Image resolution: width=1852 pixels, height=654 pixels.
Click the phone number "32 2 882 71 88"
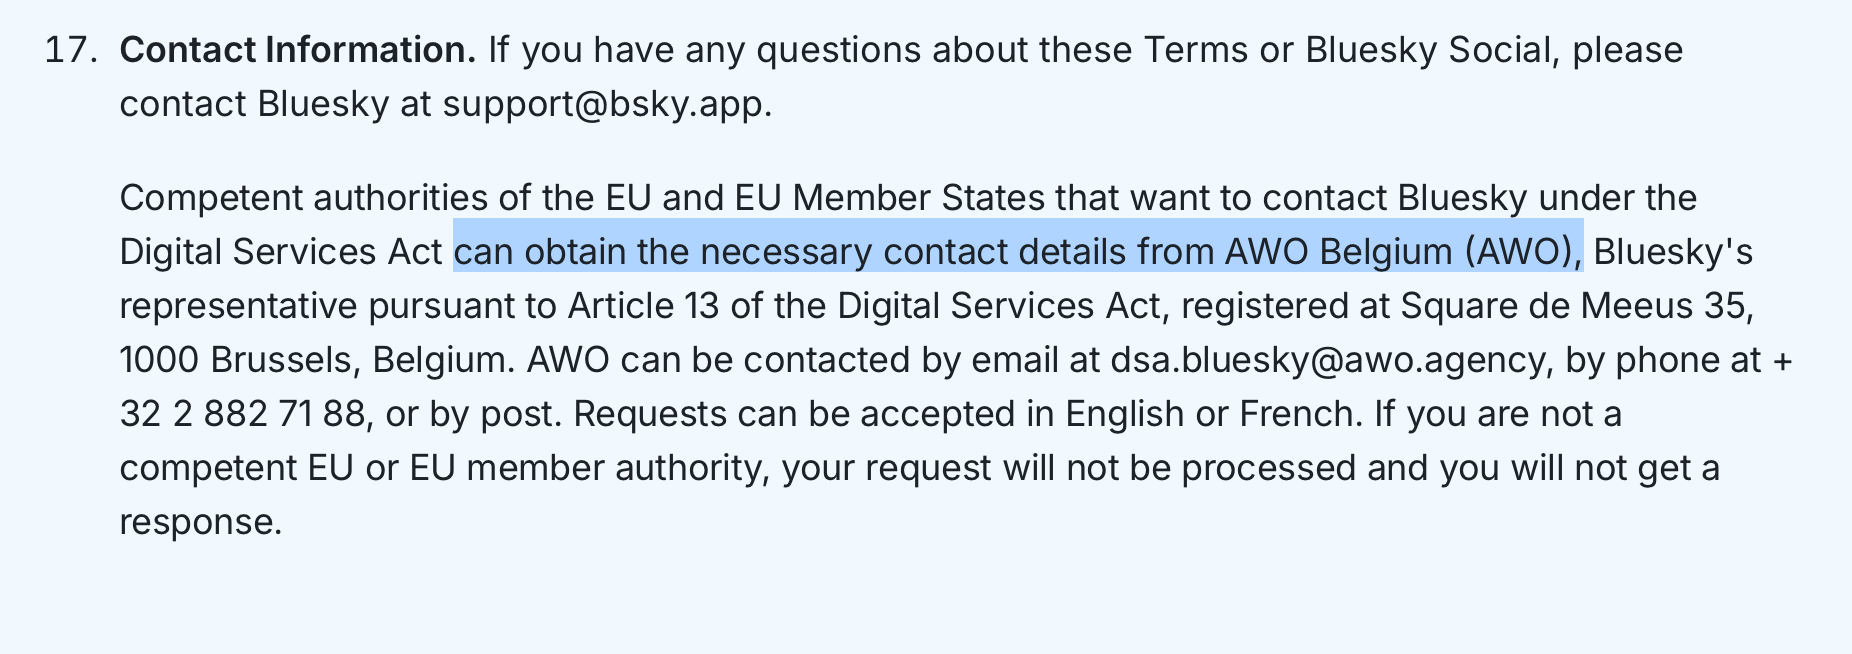242,414
